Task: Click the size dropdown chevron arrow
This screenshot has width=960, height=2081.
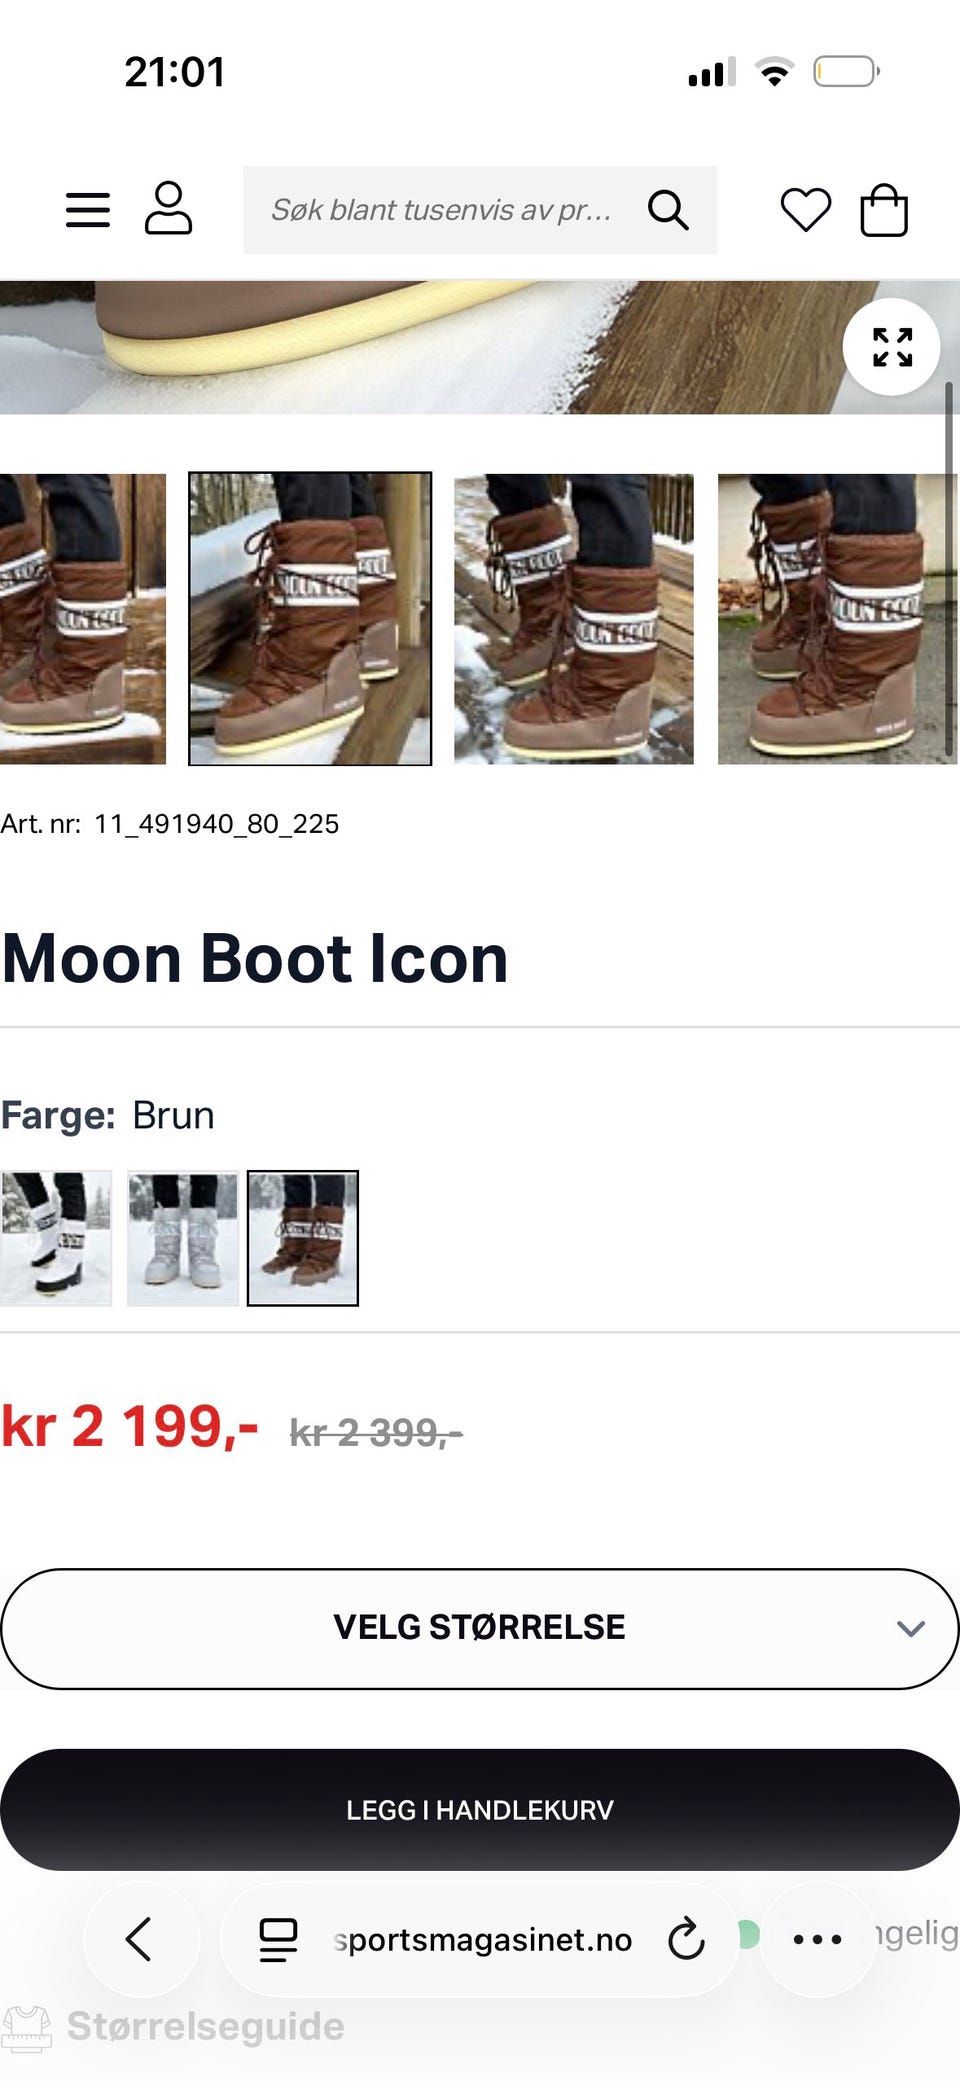Action: point(910,1628)
